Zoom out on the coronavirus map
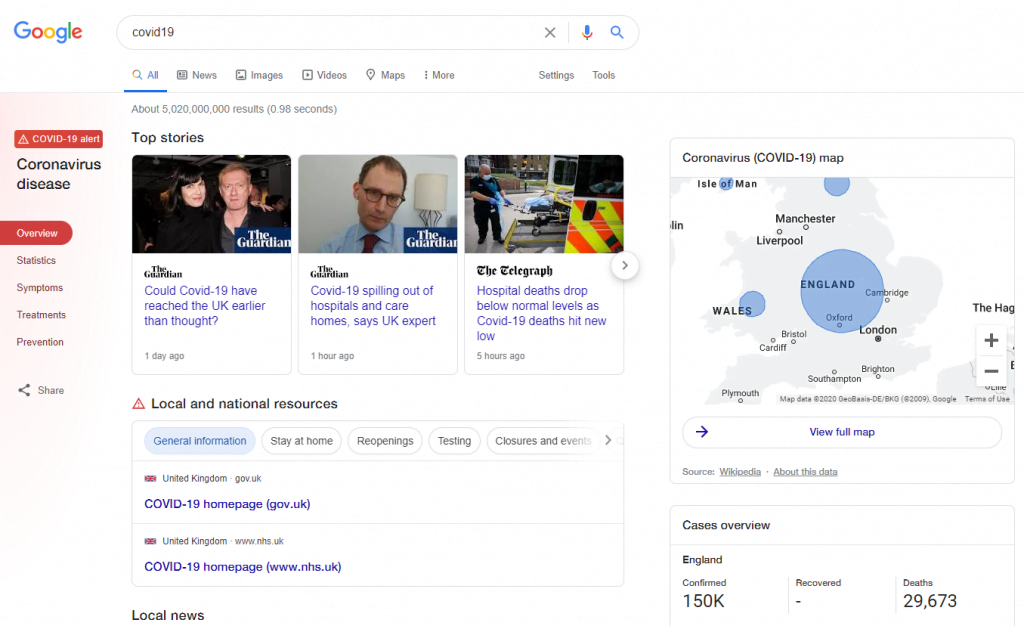This screenshot has height=626, width=1024. (x=991, y=371)
